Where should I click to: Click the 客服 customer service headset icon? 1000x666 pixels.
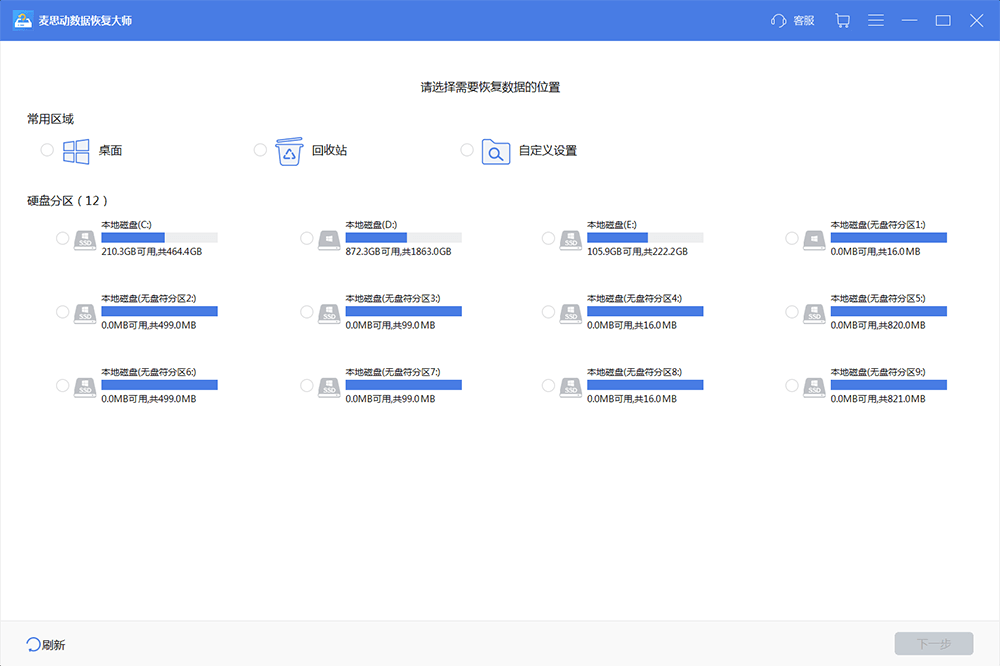779,20
